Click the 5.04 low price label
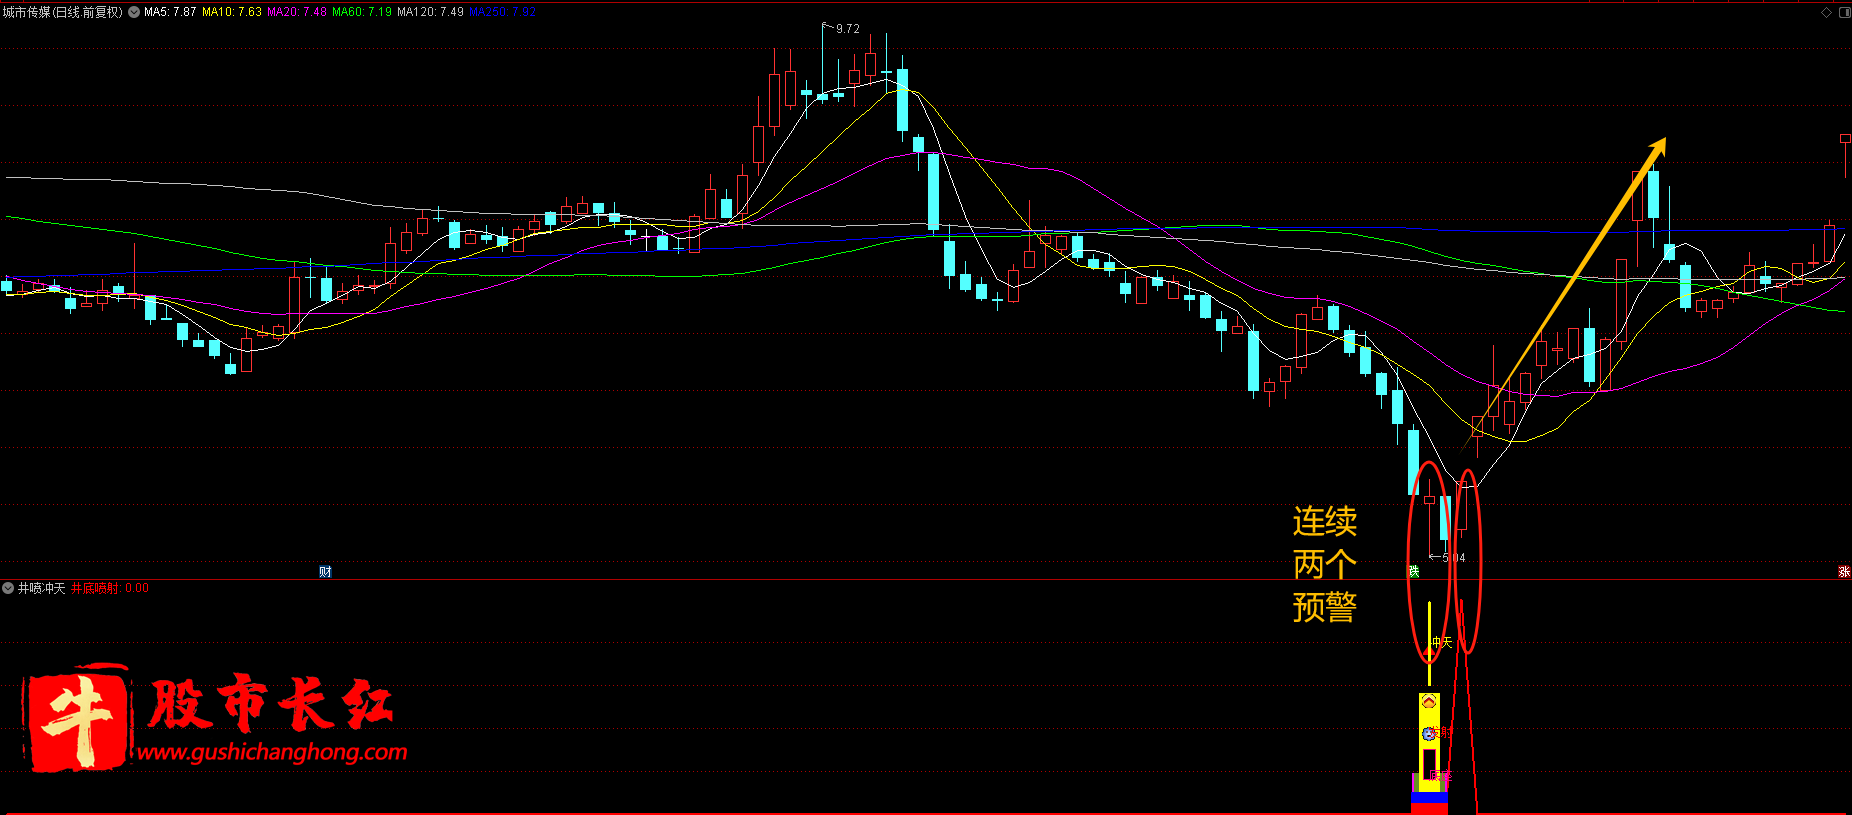 tap(1454, 558)
